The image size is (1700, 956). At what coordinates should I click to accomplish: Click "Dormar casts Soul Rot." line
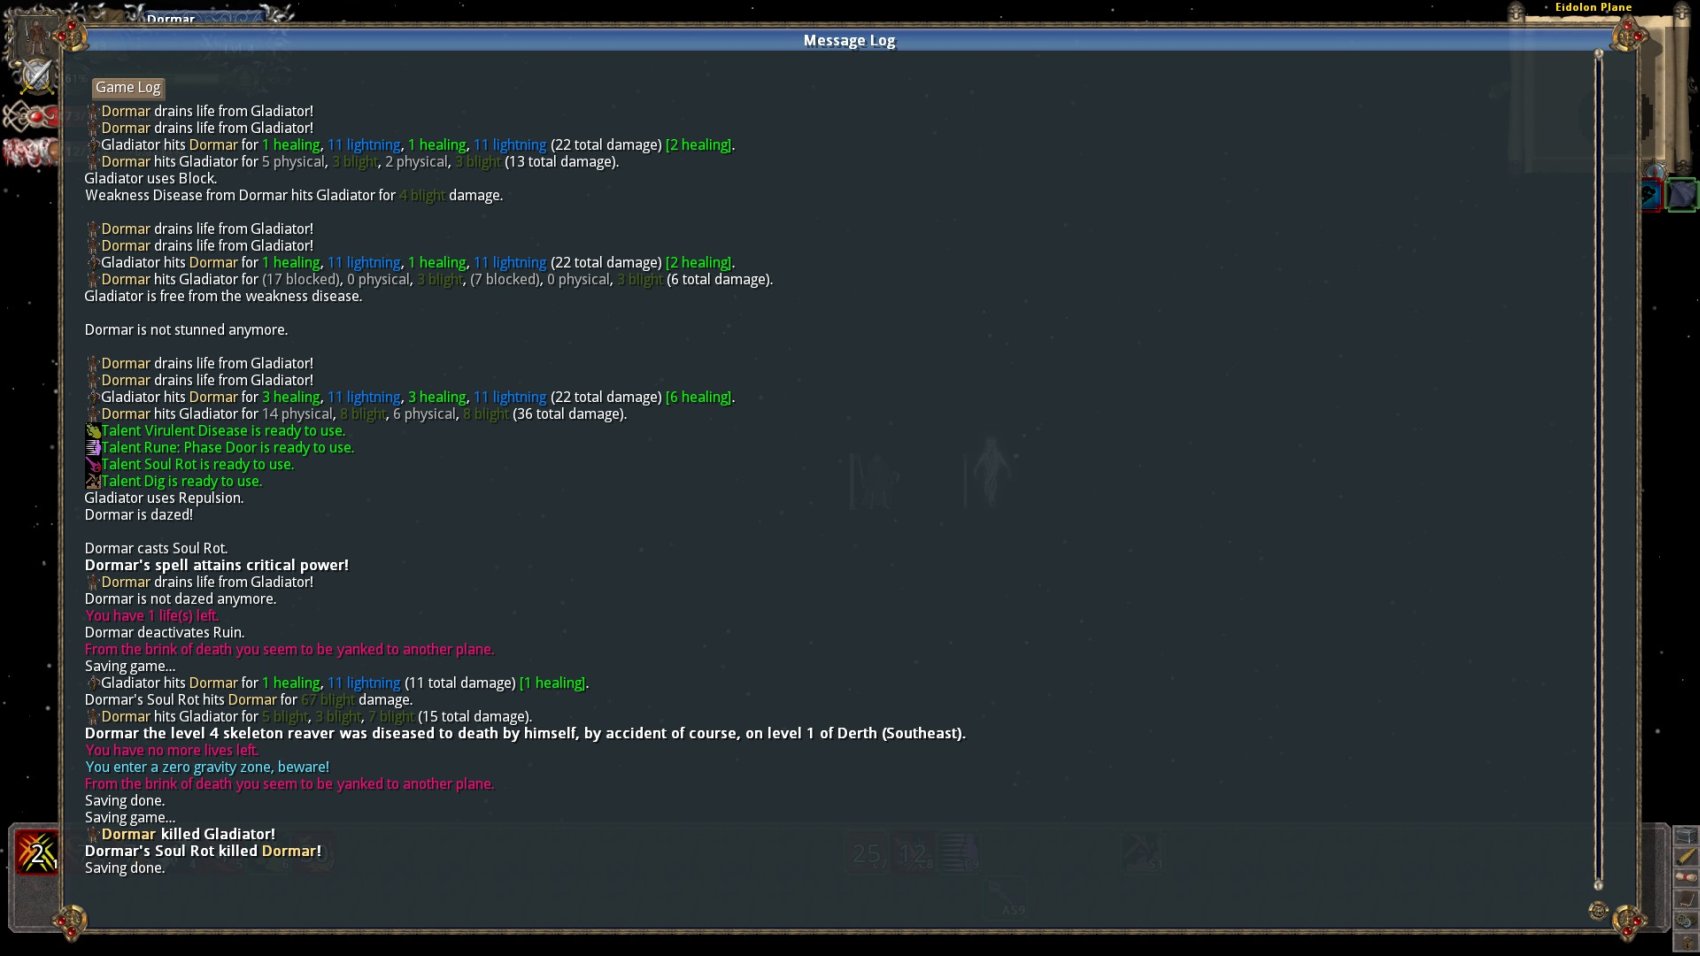tap(156, 549)
